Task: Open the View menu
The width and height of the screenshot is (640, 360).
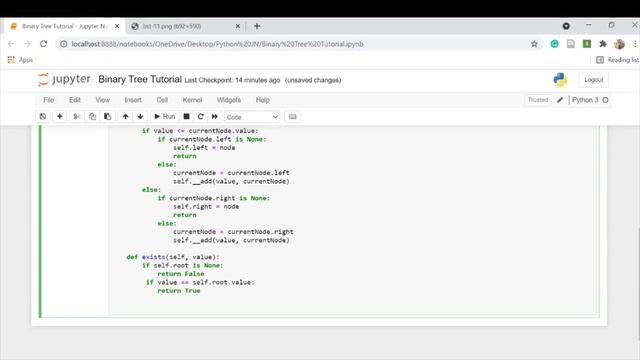Action: click(102, 100)
